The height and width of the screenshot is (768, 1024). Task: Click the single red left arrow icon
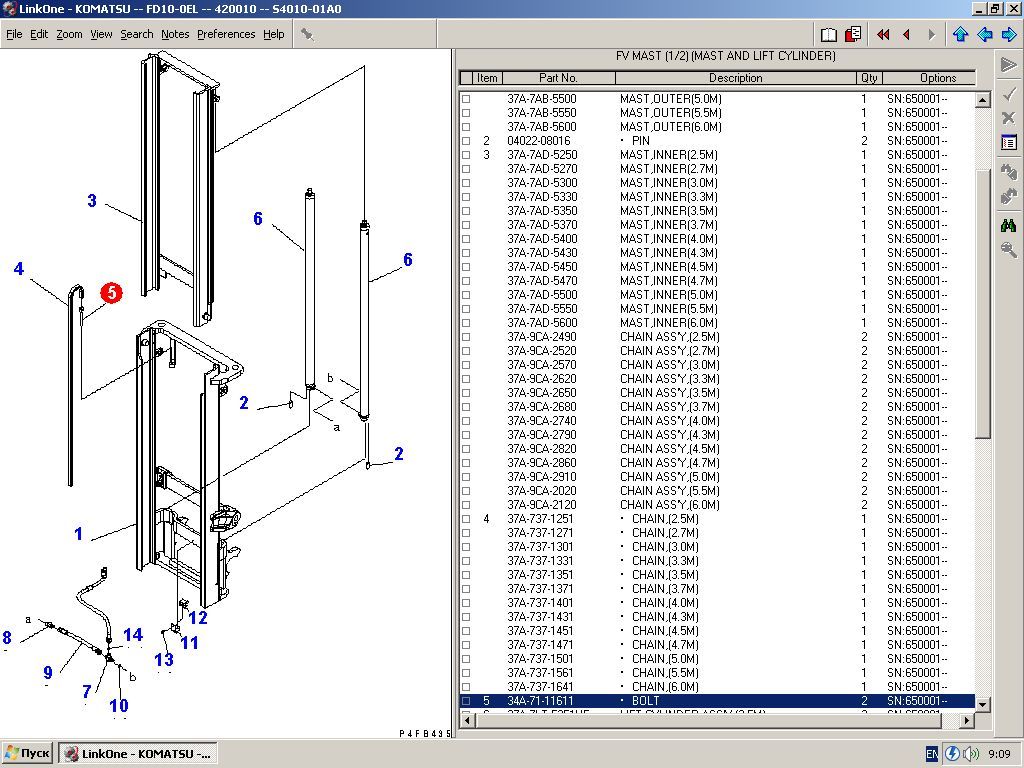(x=906, y=35)
